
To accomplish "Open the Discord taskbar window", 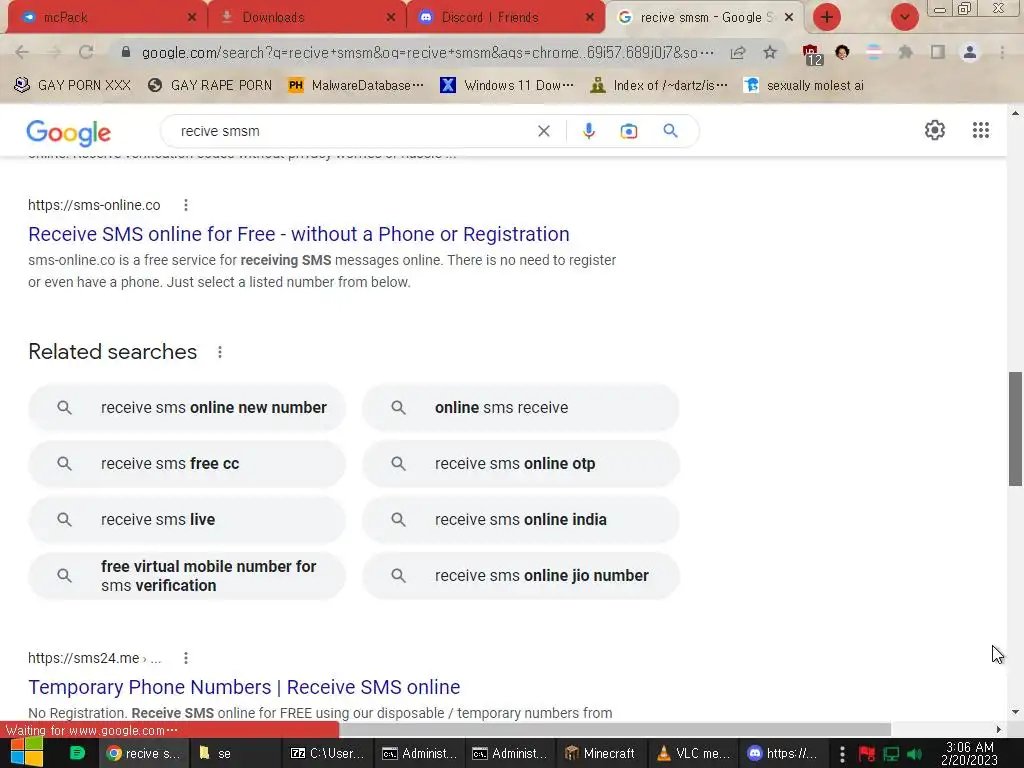I will pyautogui.click(x=782, y=753).
